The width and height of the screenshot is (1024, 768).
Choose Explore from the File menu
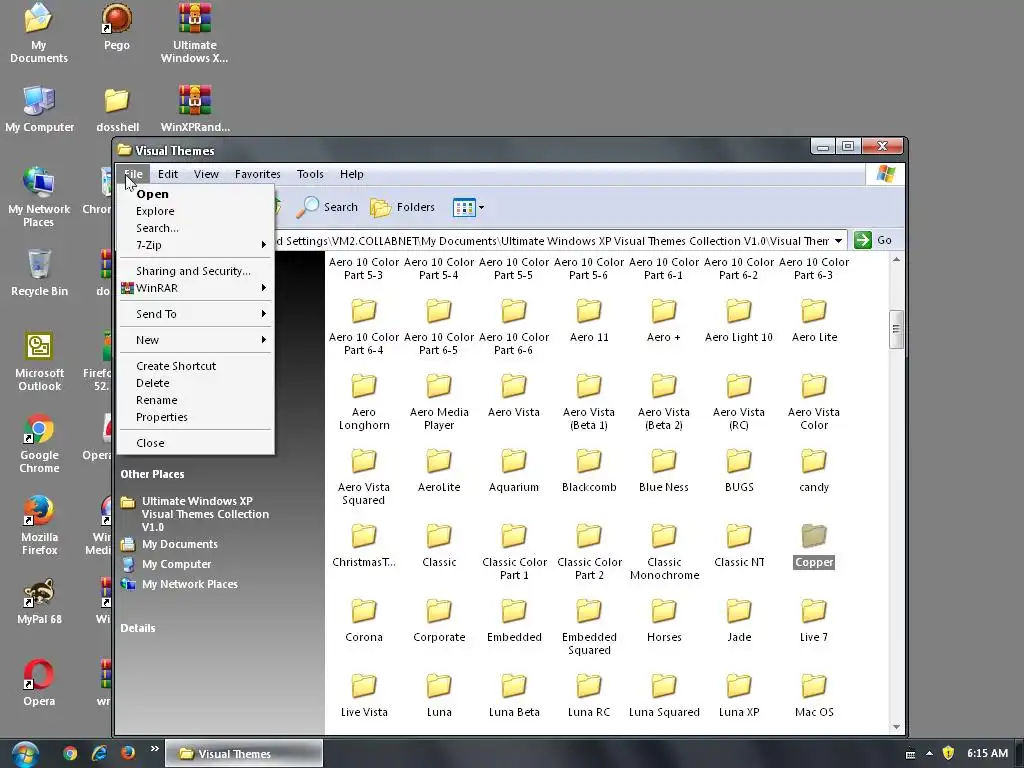click(195, 211)
